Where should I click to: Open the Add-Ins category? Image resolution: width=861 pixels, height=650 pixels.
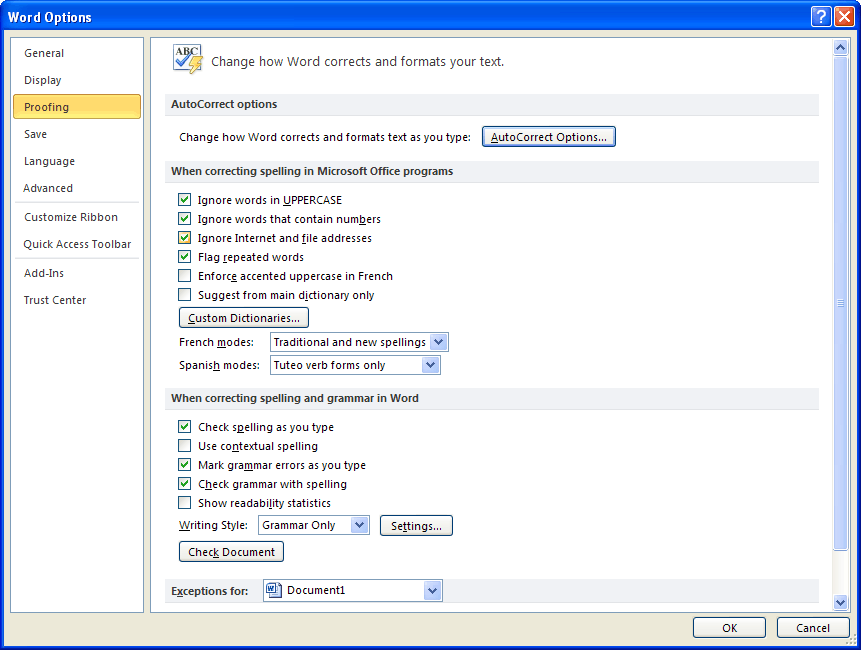pos(77,273)
